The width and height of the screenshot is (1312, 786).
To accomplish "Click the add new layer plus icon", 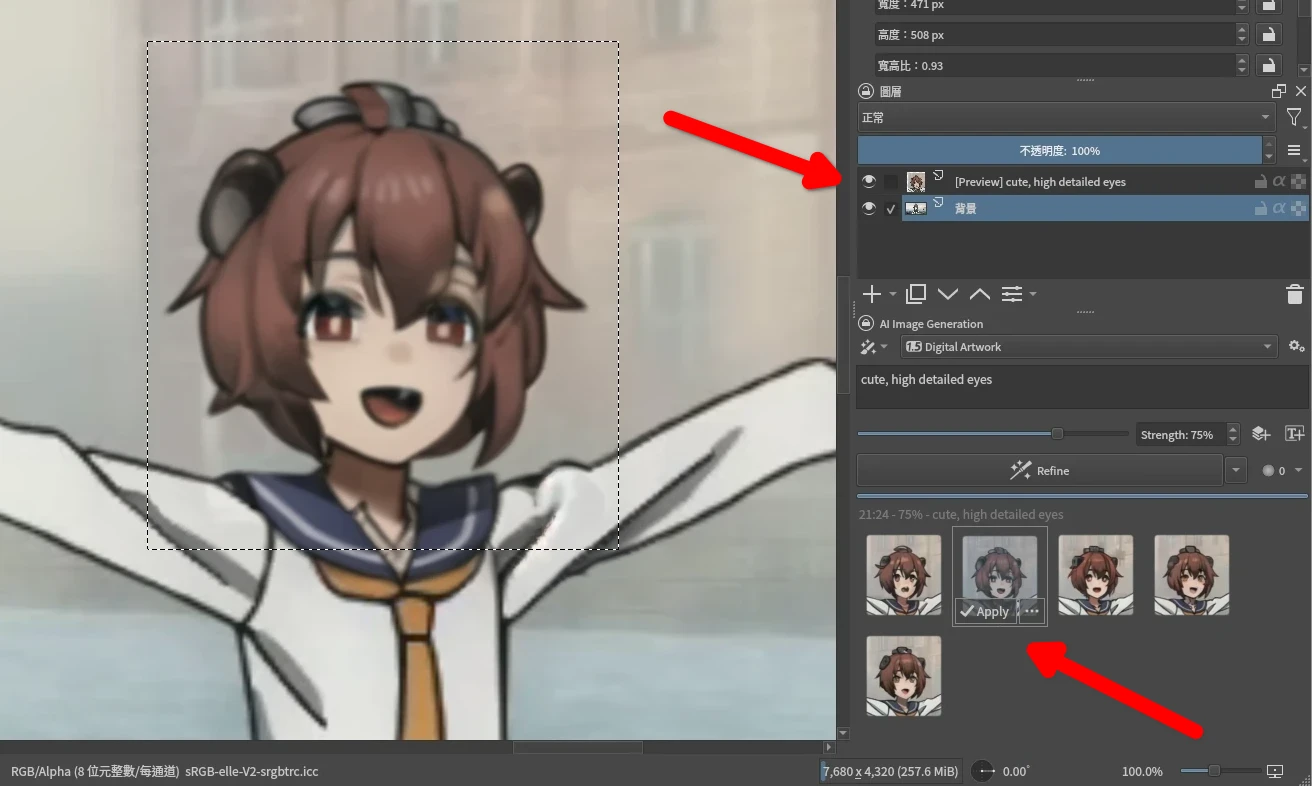I will [x=872, y=294].
